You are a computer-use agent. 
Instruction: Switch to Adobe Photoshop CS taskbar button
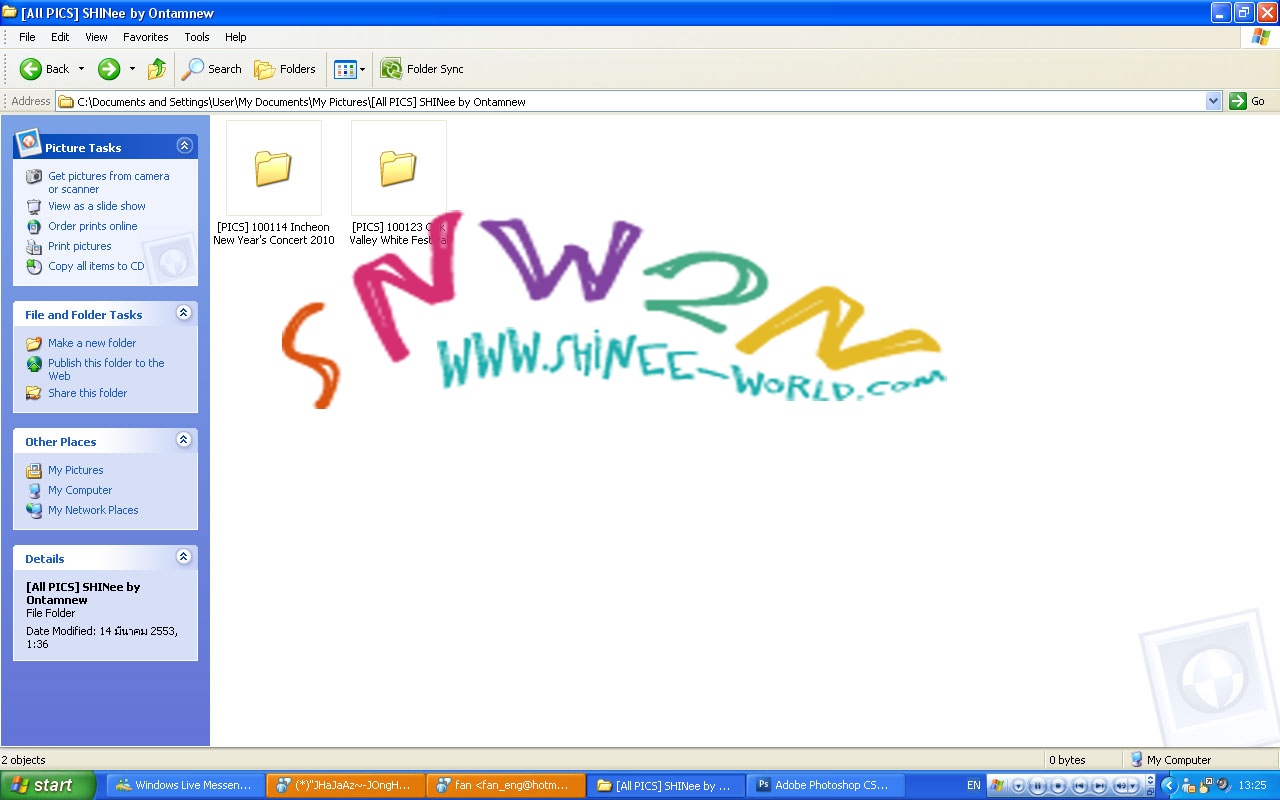click(825, 786)
